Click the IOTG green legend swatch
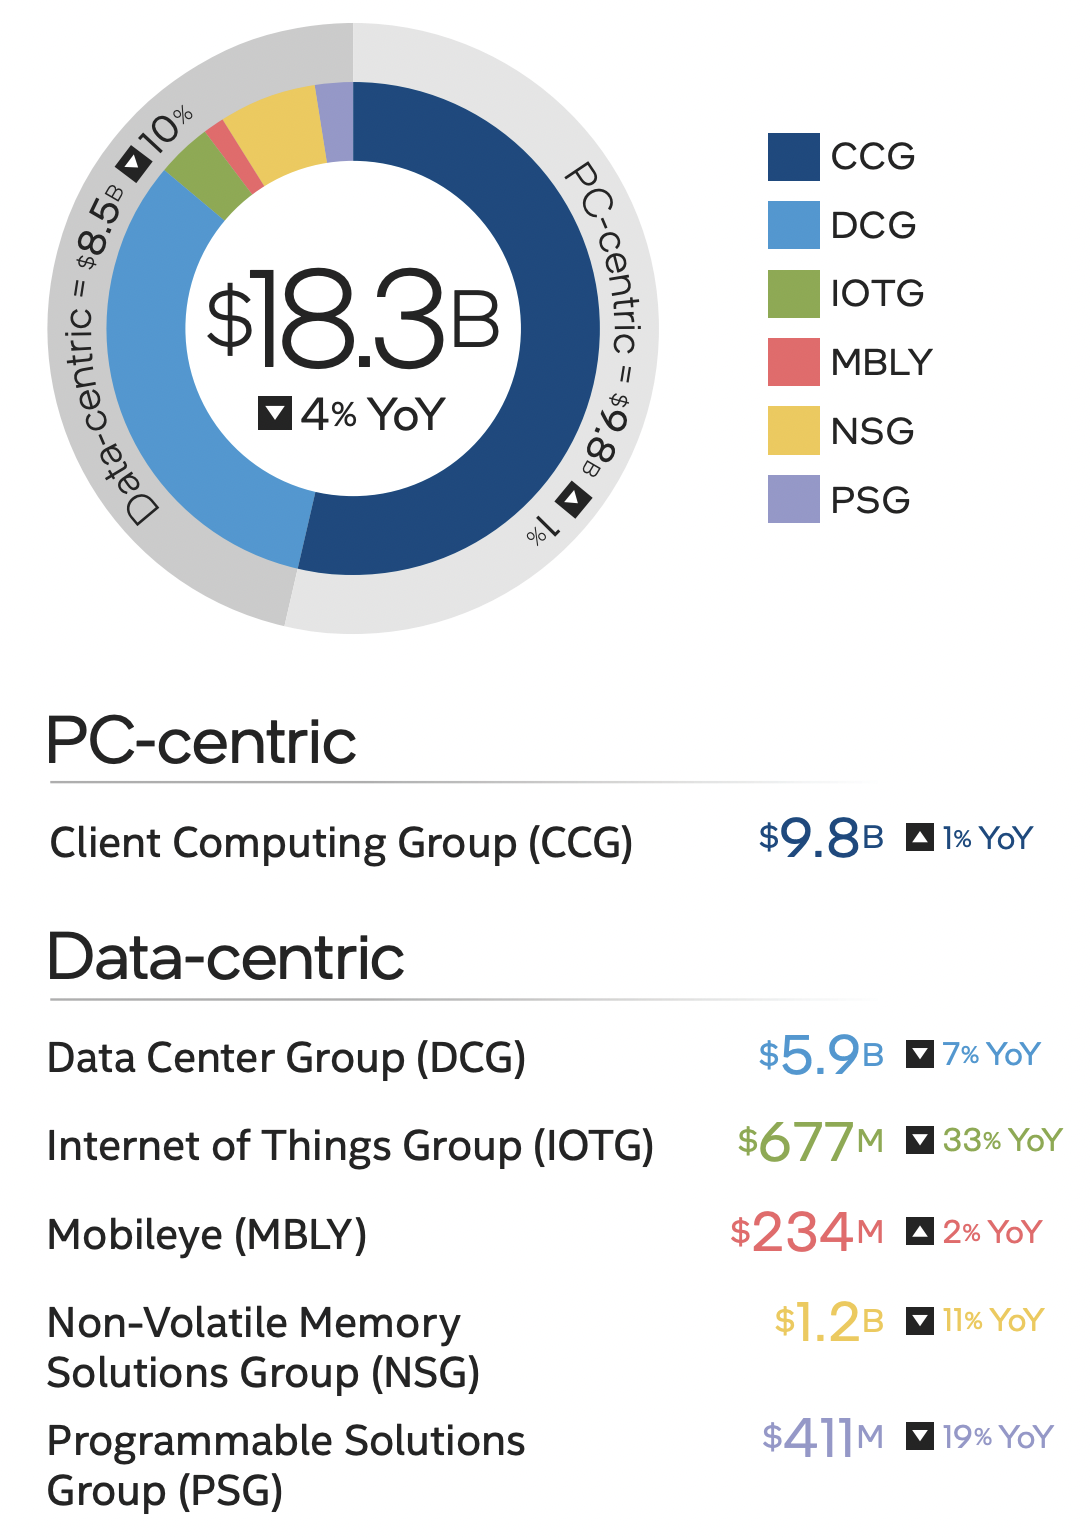This screenshot has height=1538, width=1090. tap(793, 294)
